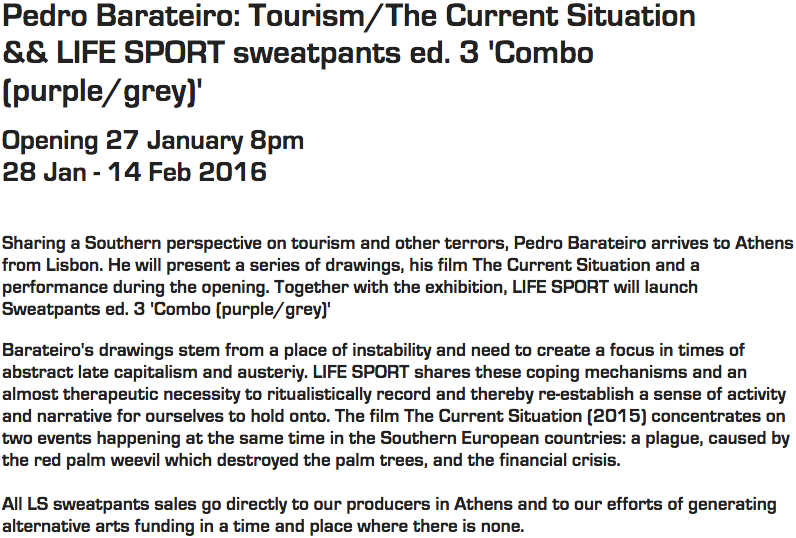The width and height of the screenshot is (796, 538).
Task: Click the "28 Jan - 14 Feb 2016" dates
Action: coord(135,172)
